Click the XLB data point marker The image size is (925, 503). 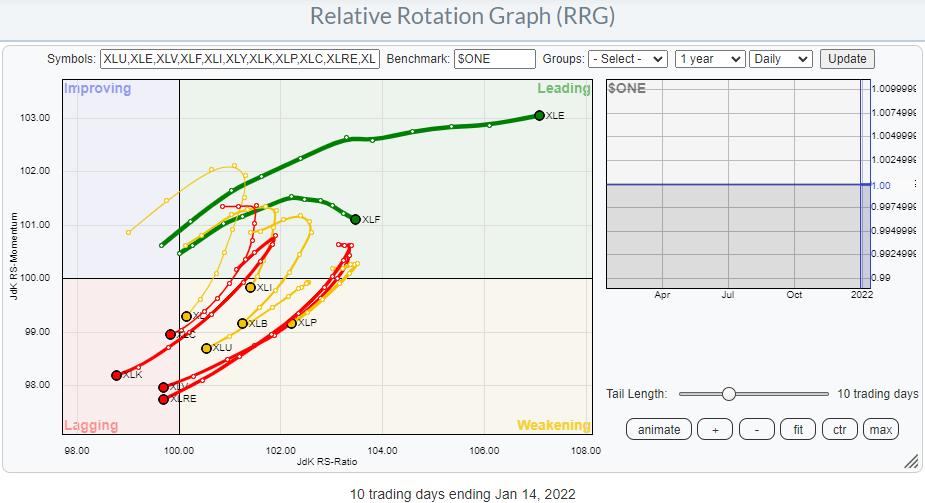pyautogui.click(x=242, y=323)
